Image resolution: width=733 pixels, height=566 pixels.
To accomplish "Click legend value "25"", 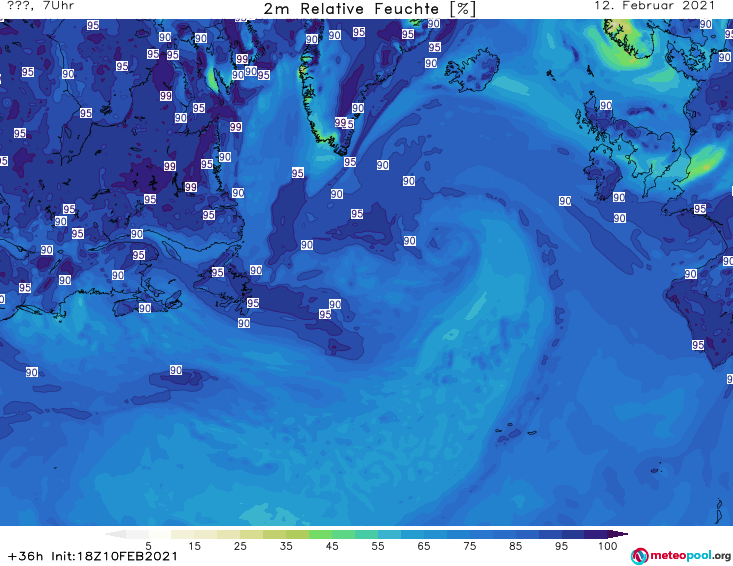I will 240,546.
